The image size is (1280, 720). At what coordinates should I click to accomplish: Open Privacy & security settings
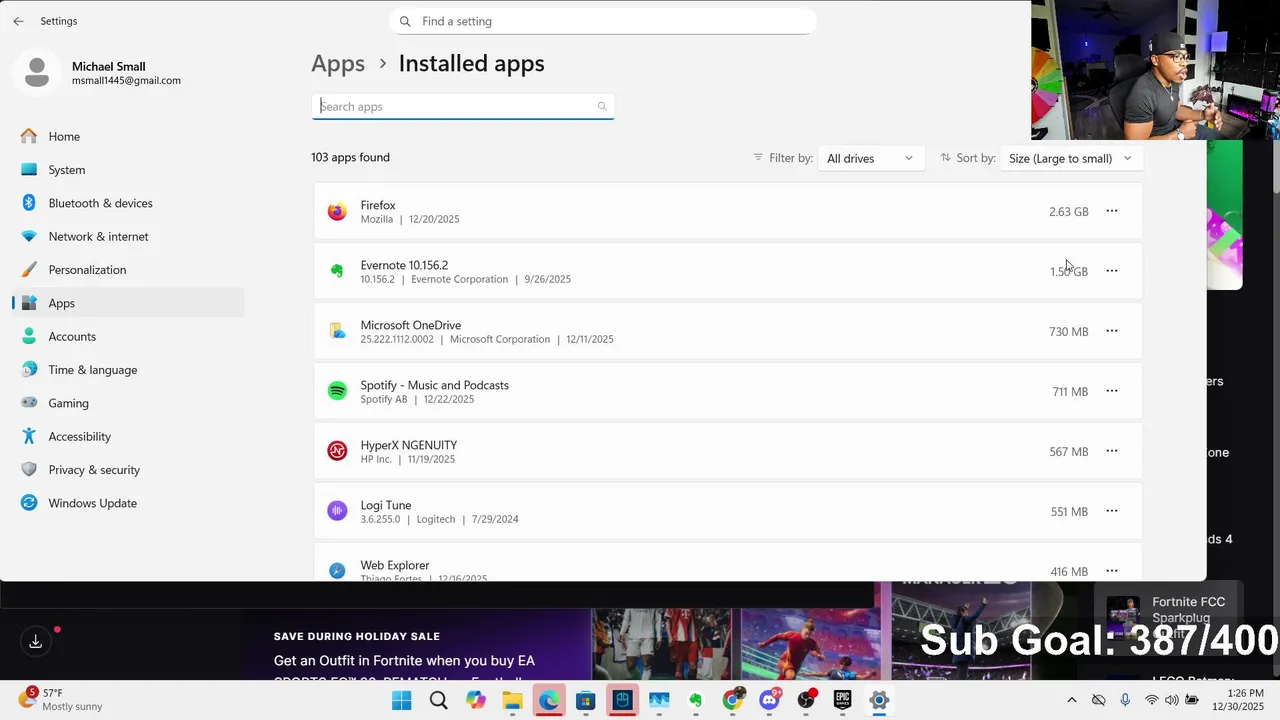[128, 470]
